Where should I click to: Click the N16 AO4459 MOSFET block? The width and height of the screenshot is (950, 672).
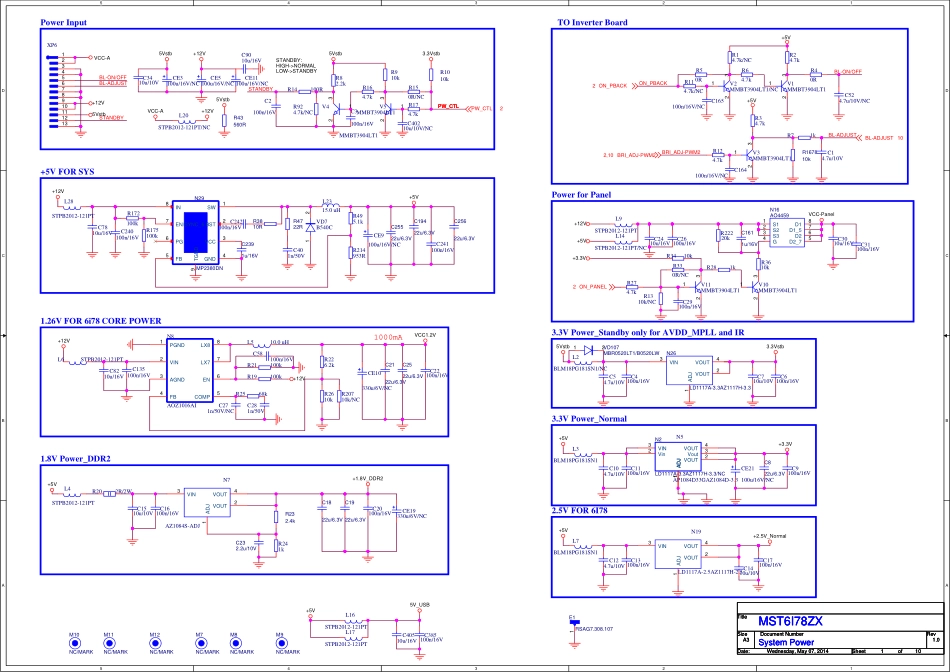pos(783,234)
